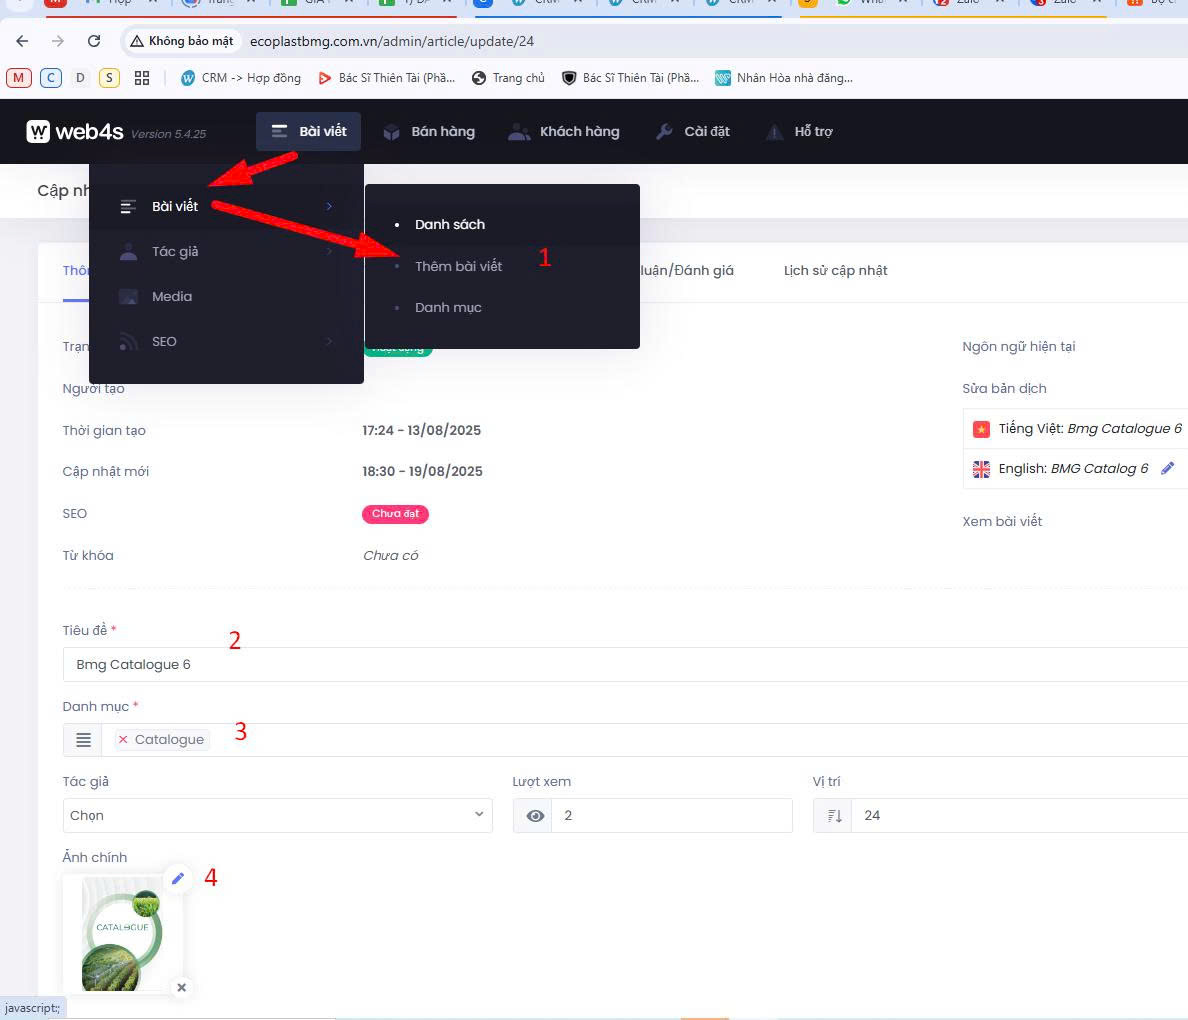Click the category list icon in Danh mục
The width and height of the screenshot is (1188, 1020).
[83, 740]
